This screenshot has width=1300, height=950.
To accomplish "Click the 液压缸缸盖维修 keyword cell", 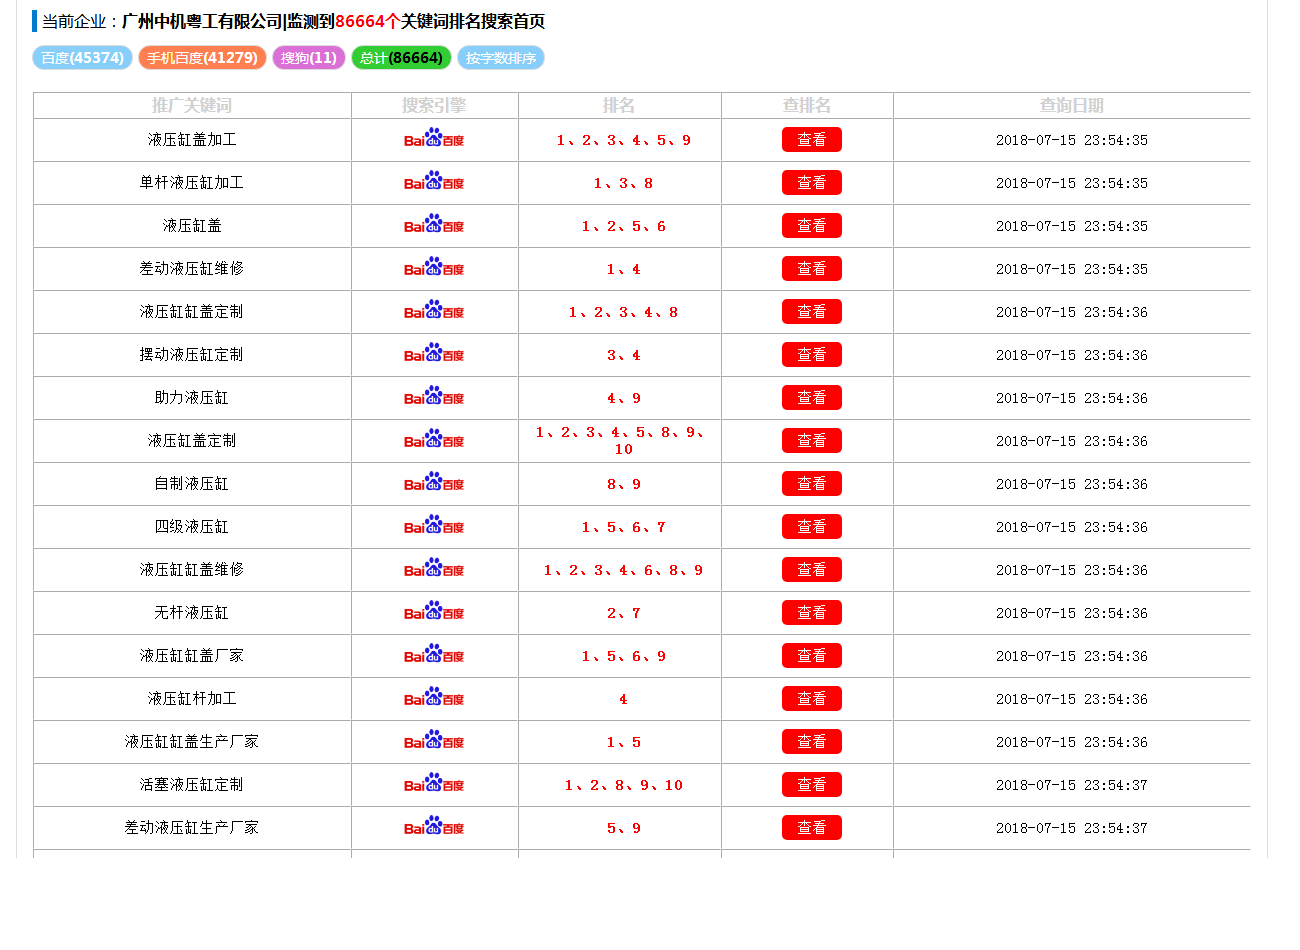I will [192, 570].
